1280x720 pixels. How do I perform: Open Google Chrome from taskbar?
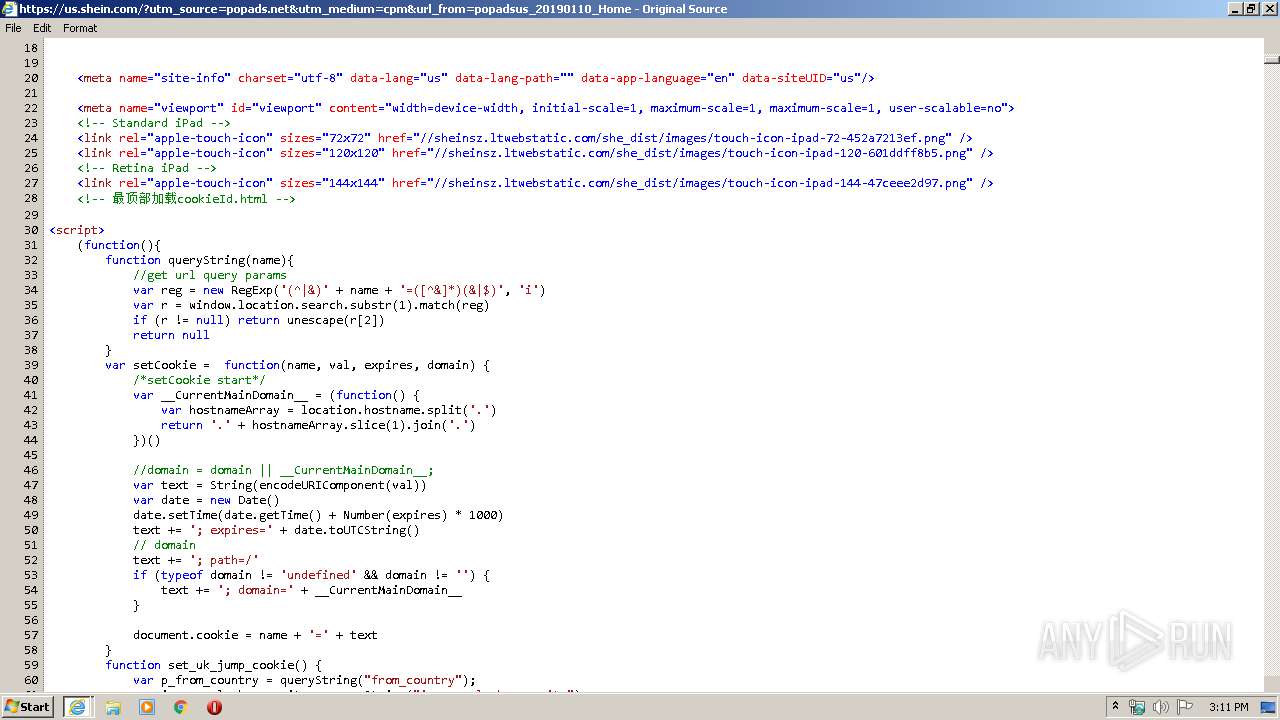pyautogui.click(x=180, y=706)
